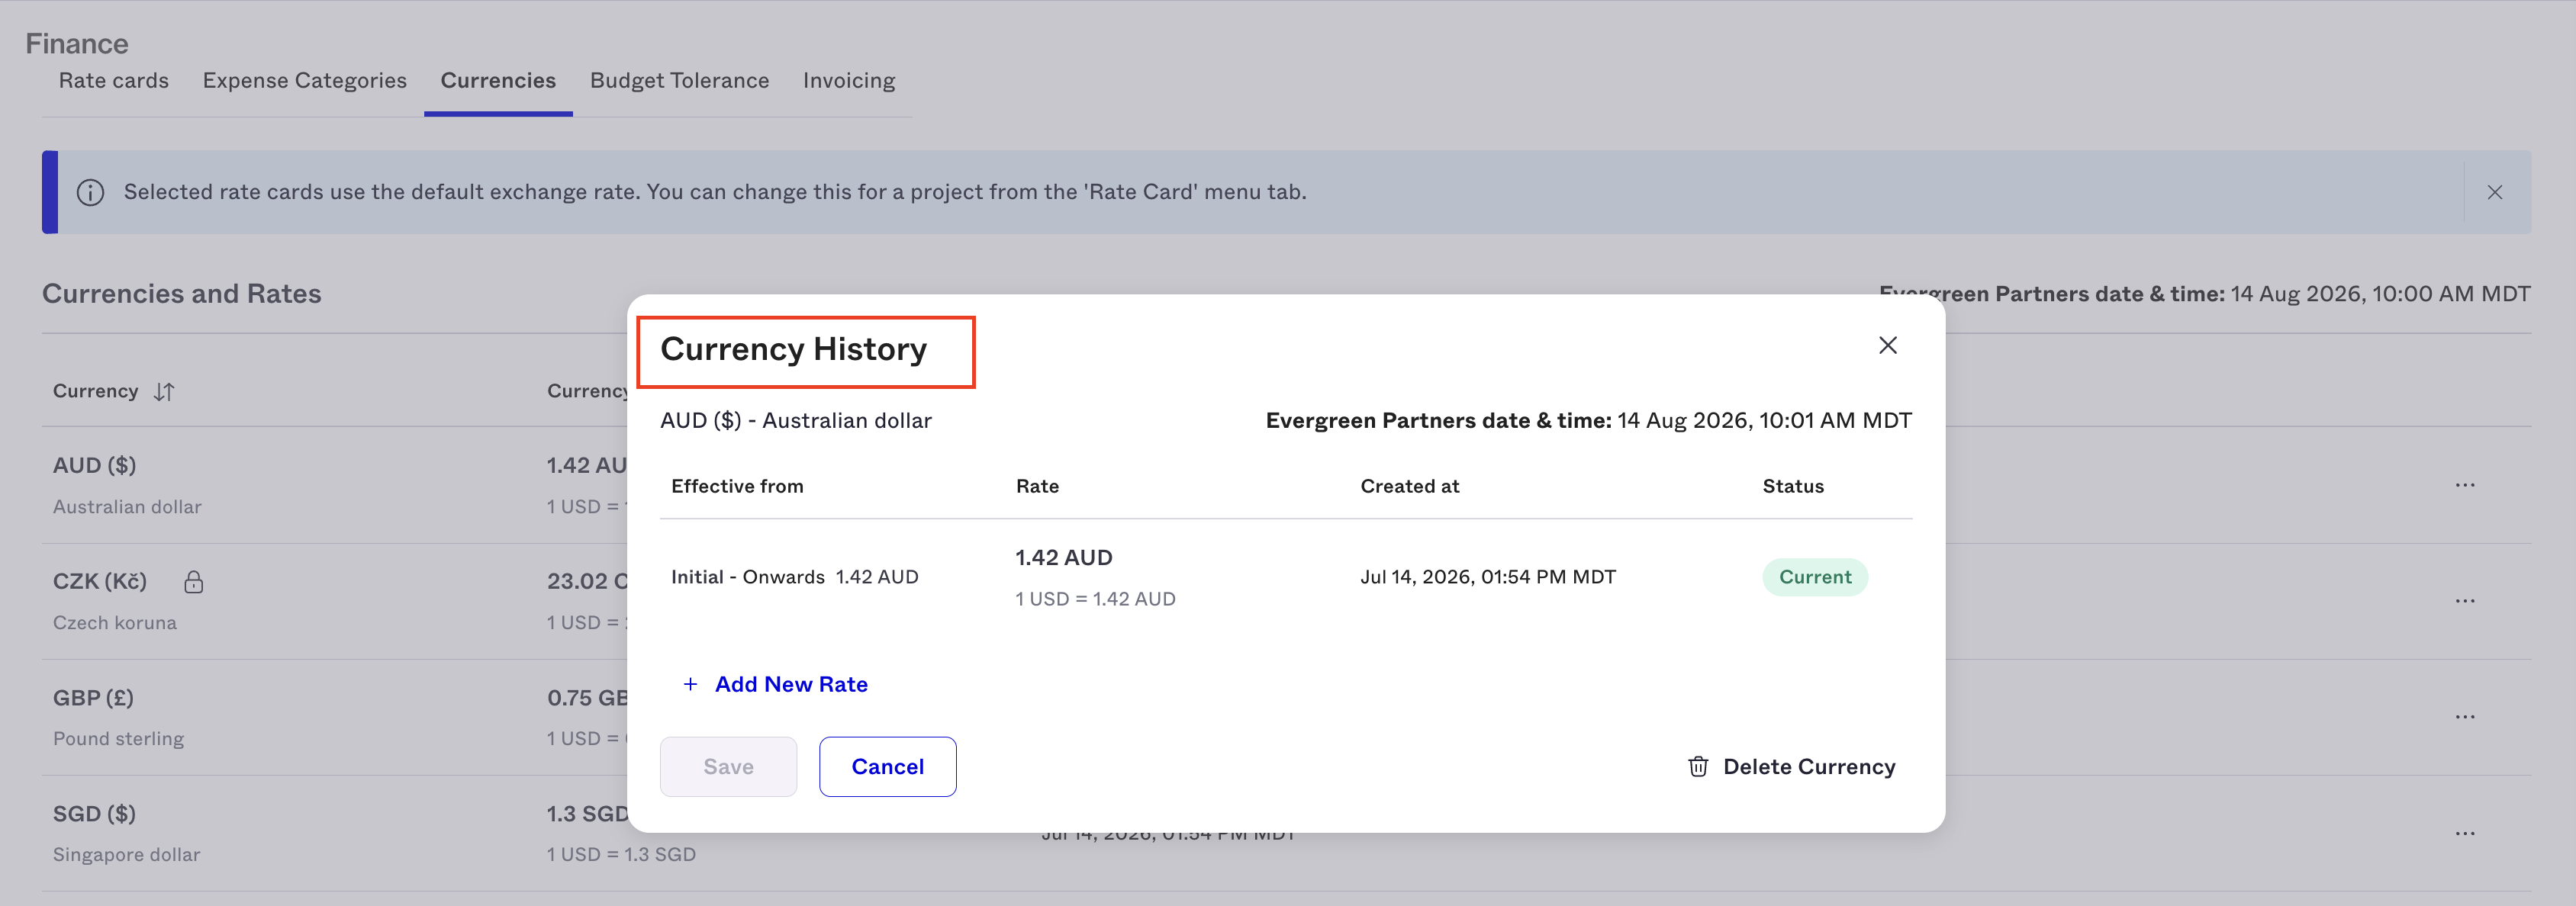Click the Current status badge

(x=1814, y=577)
